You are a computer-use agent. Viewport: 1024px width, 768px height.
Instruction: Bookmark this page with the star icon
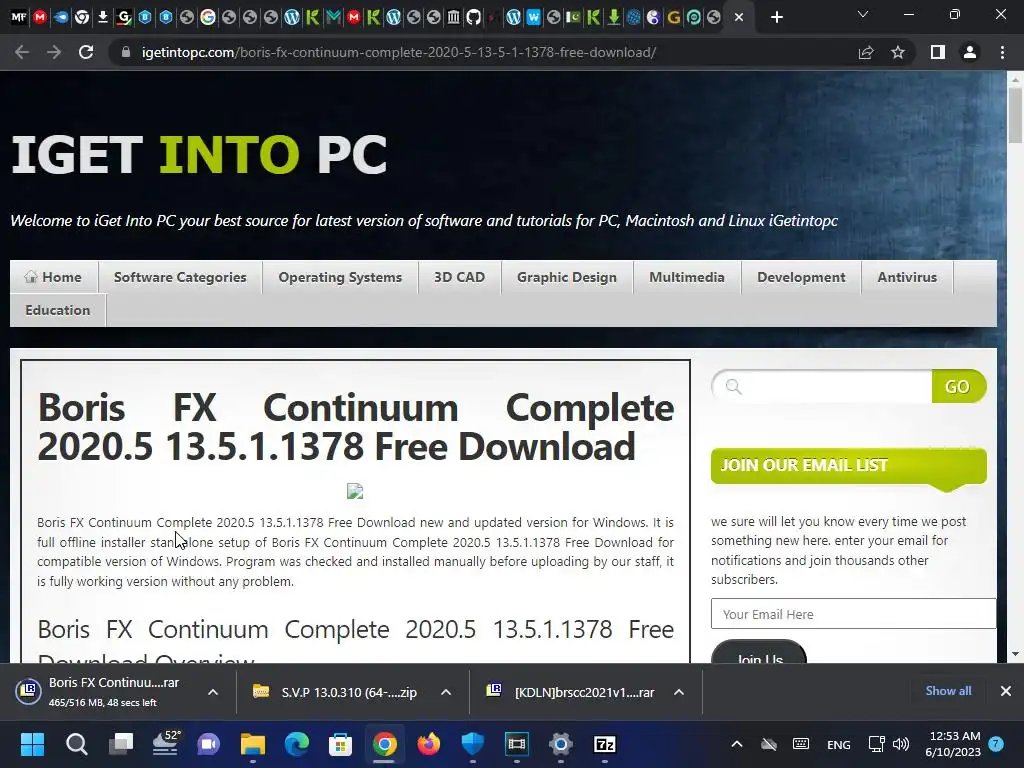coord(898,52)
